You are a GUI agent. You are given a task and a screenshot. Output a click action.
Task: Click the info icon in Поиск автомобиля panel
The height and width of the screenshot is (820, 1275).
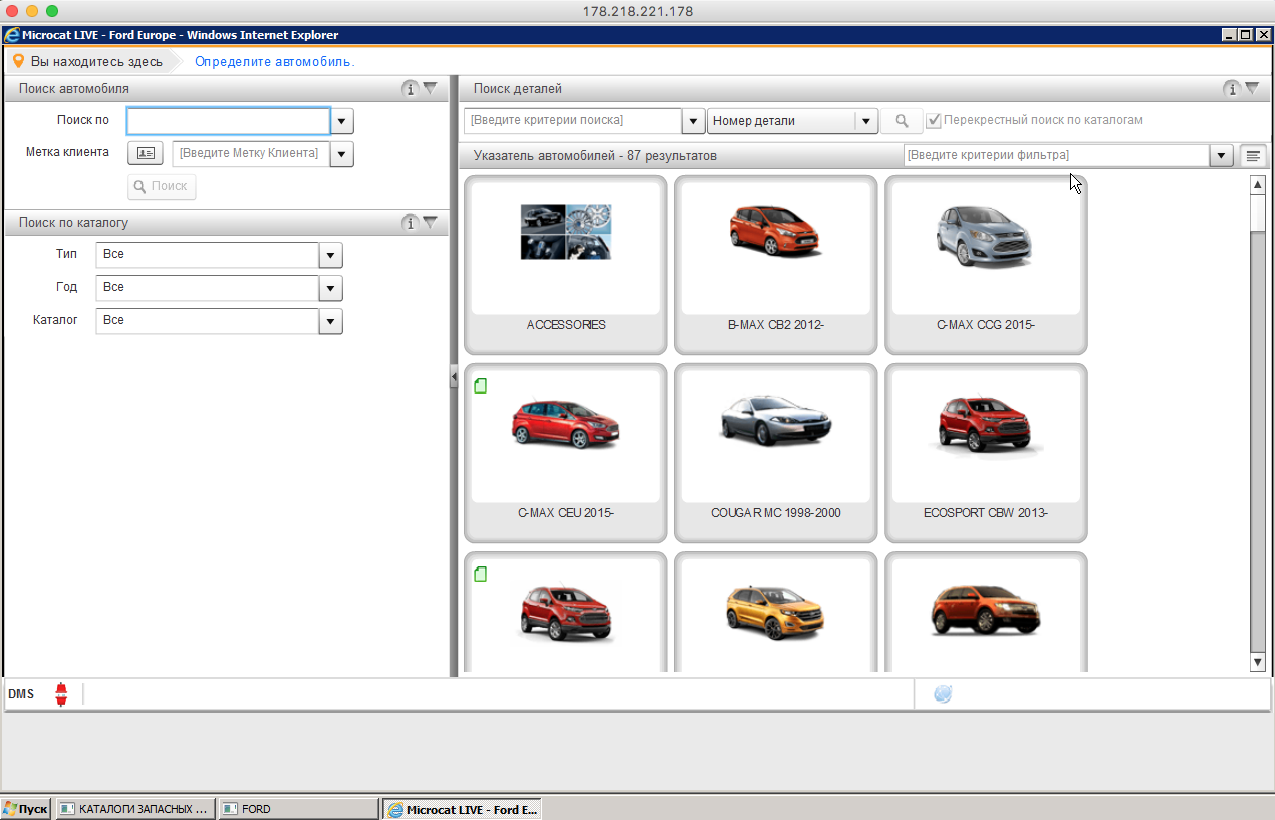coord(410,89)
